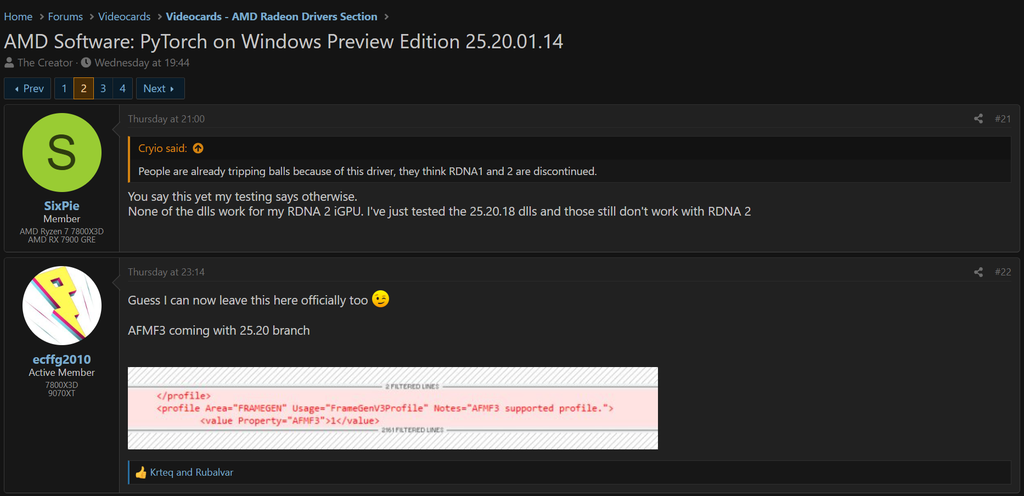Screen dimensions: 1024x496
Task: Go to next page with Next
Action: click(x=160, y=88)
